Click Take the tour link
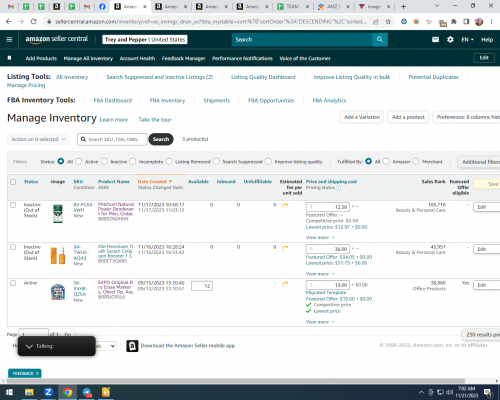The height and width of the screenshot is (400, 500). coord(155,120)
